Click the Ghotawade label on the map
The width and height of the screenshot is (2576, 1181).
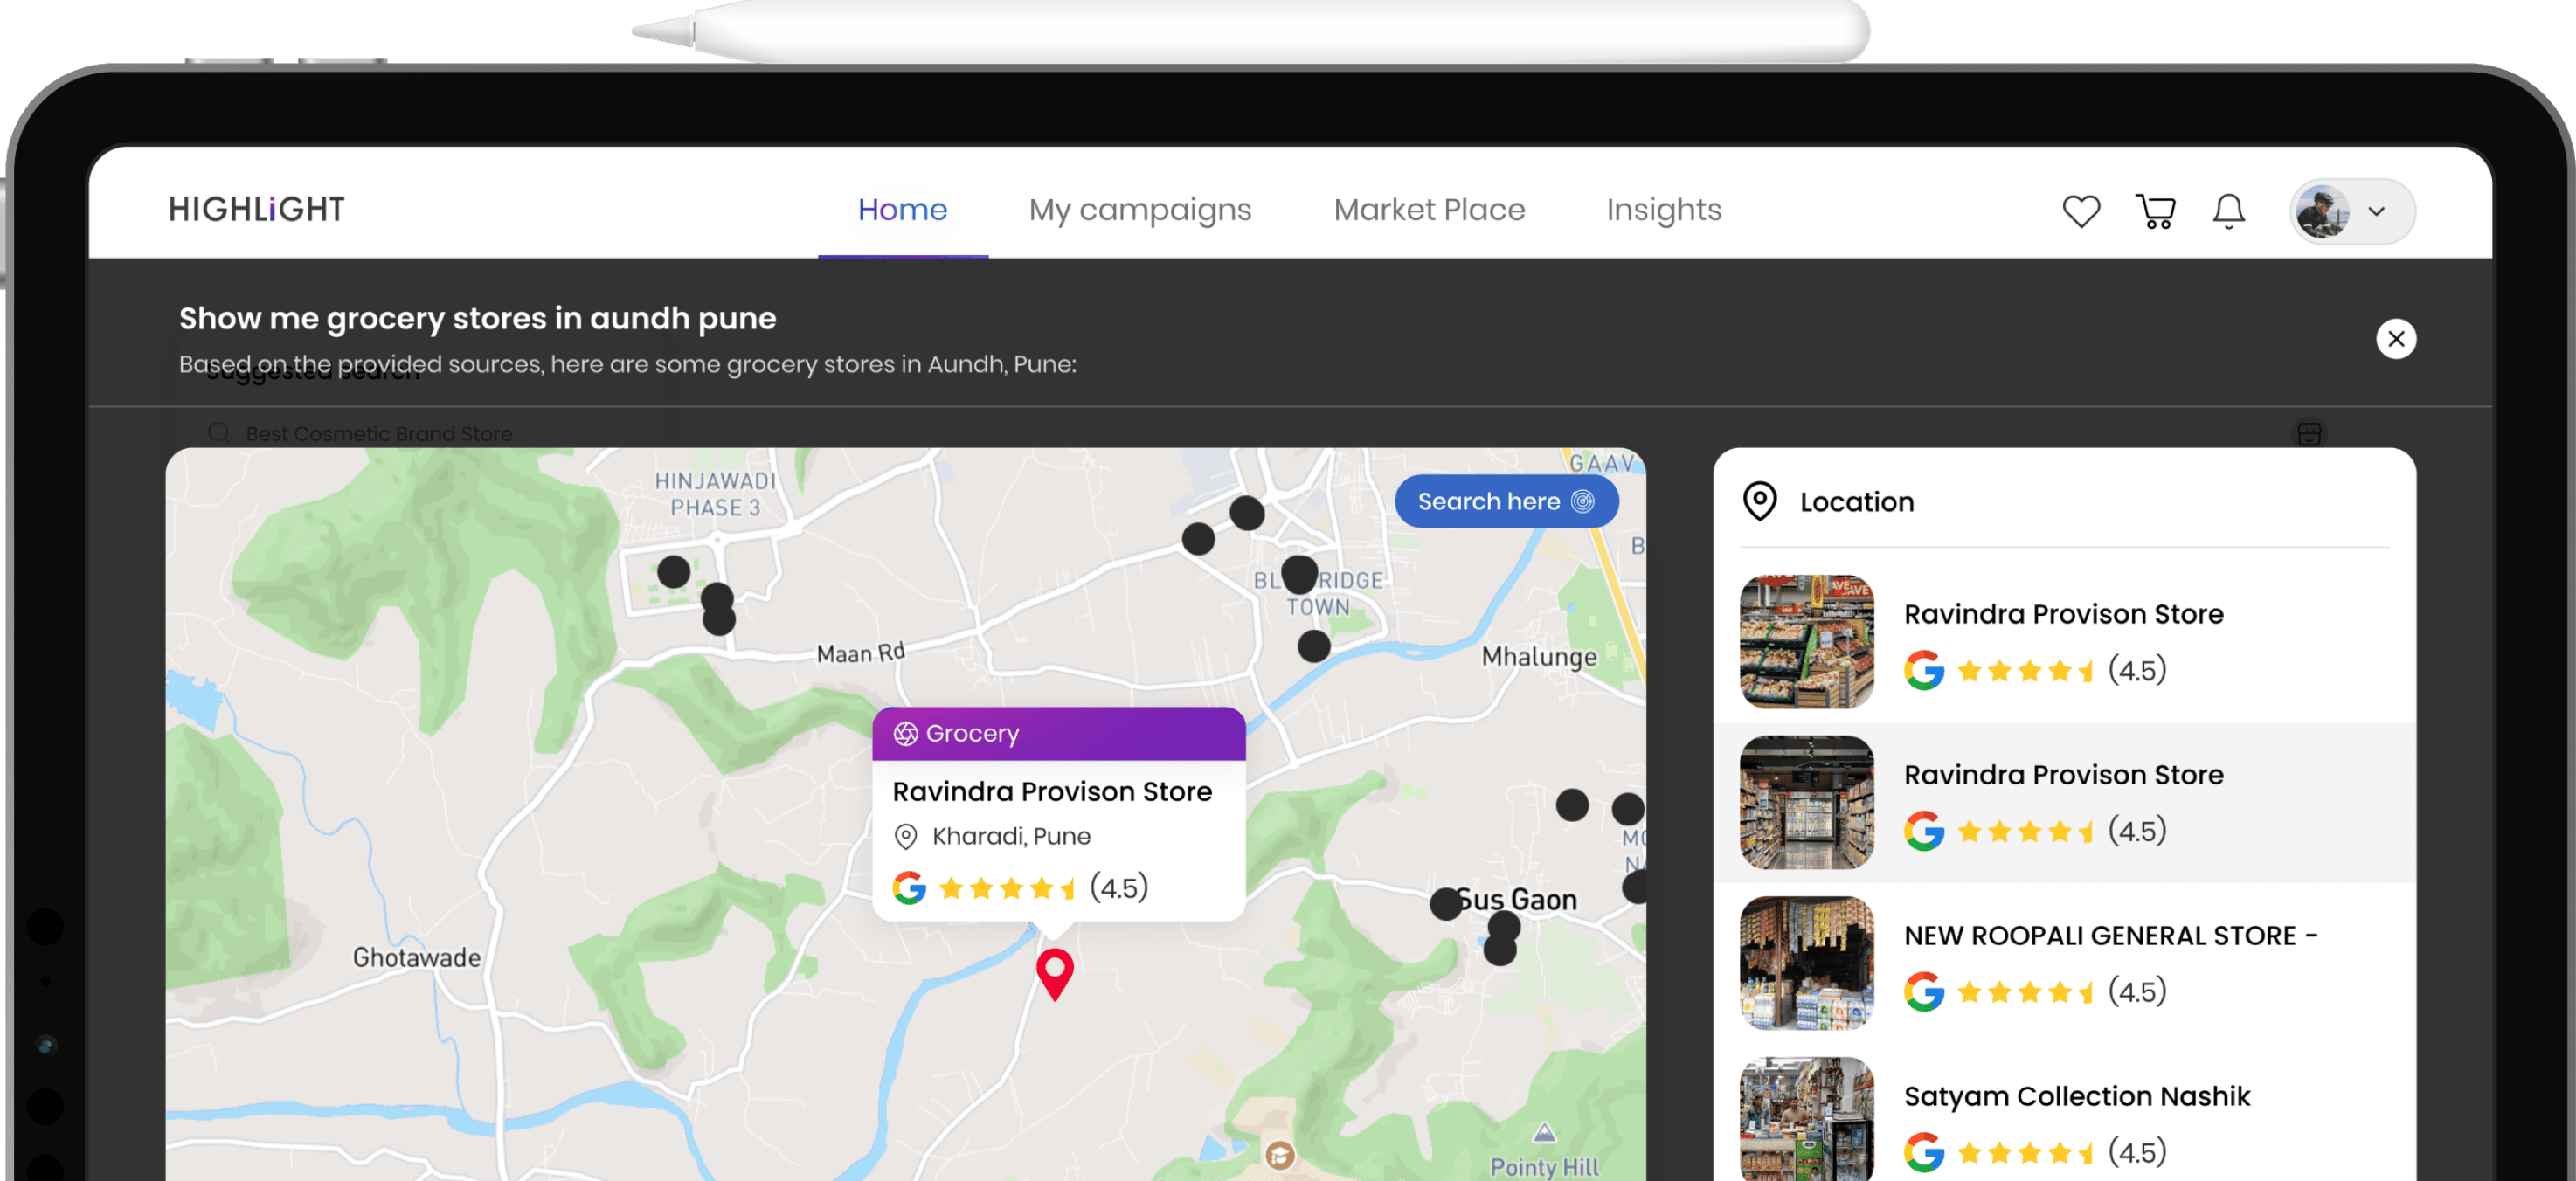tap(416, 958)
